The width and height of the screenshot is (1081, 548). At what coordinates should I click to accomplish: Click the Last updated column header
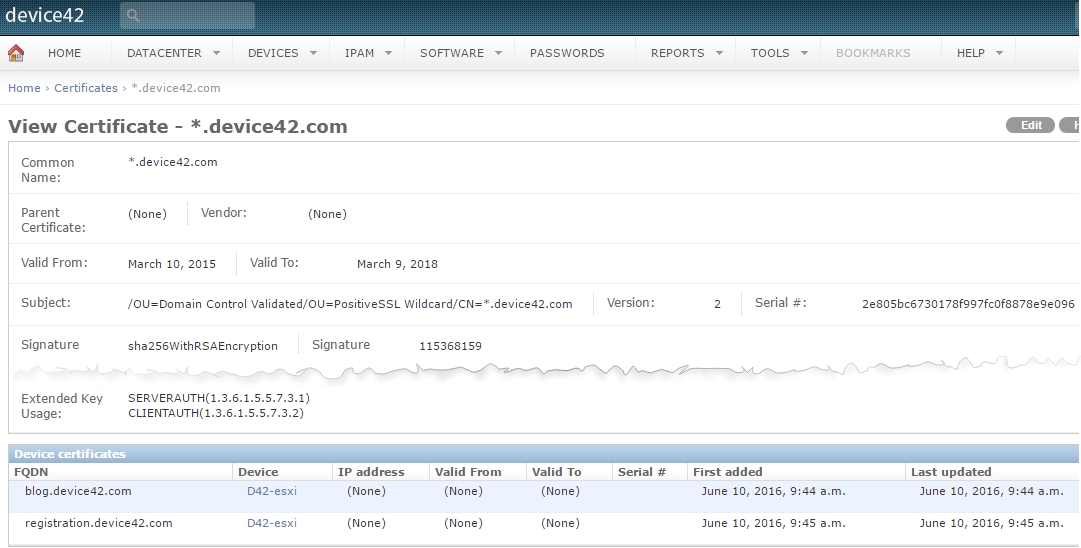[x=951, y=472]
